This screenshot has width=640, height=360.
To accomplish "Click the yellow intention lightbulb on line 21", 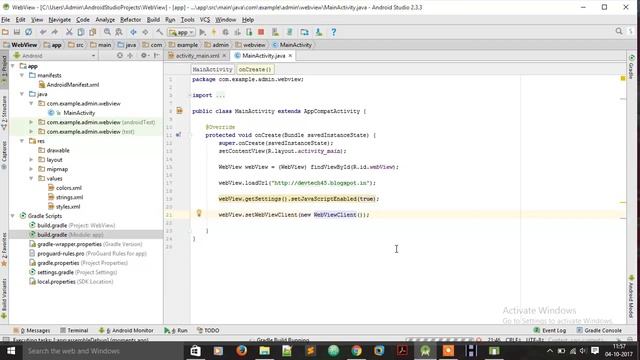I will 199,213.
